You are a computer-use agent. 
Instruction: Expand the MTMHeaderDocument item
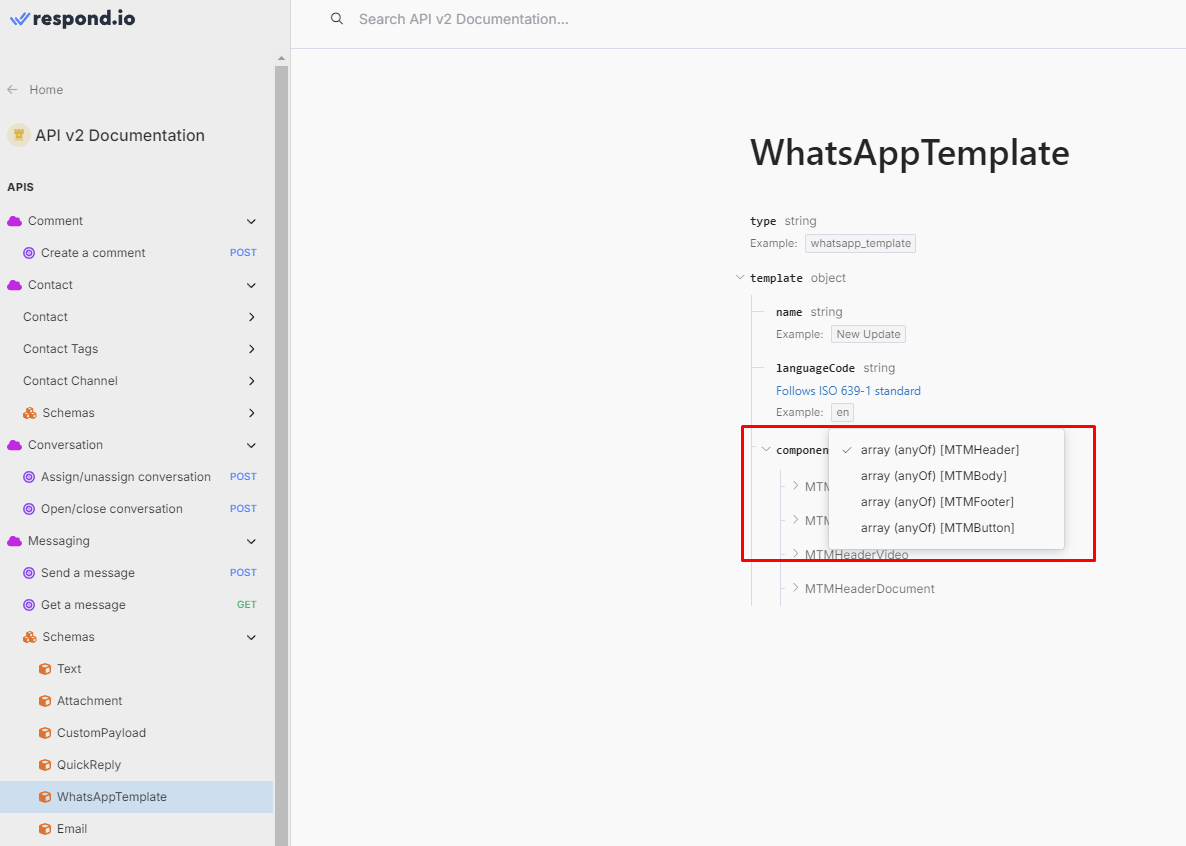point(795,588)
